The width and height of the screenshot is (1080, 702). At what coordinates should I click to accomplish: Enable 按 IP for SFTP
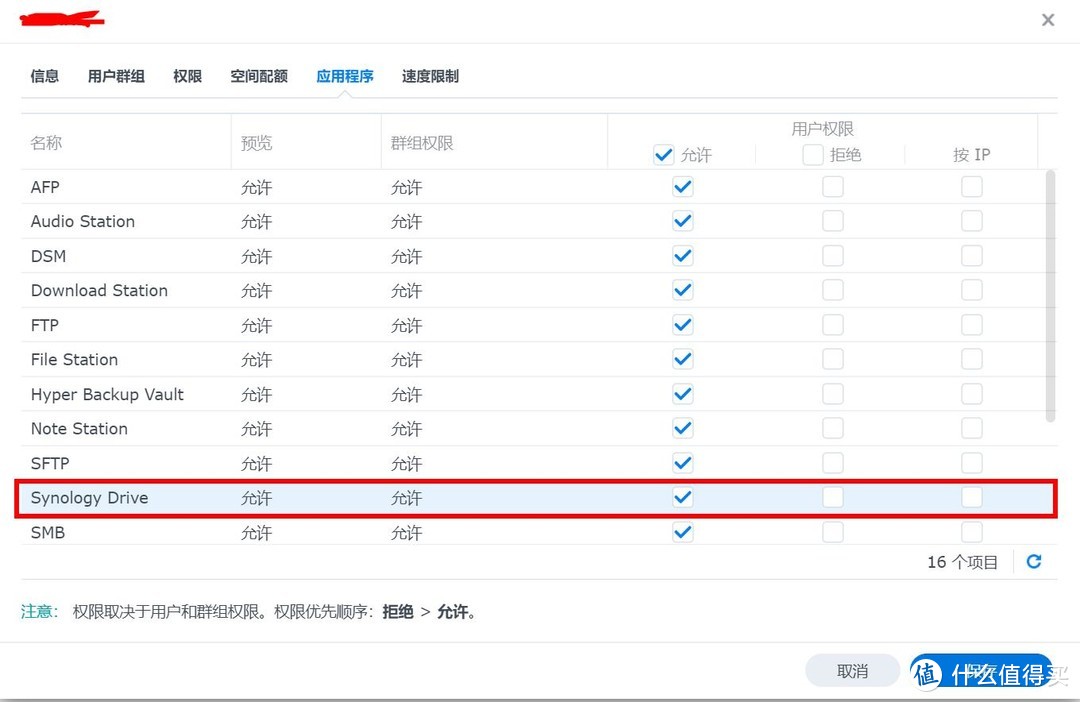972,463
